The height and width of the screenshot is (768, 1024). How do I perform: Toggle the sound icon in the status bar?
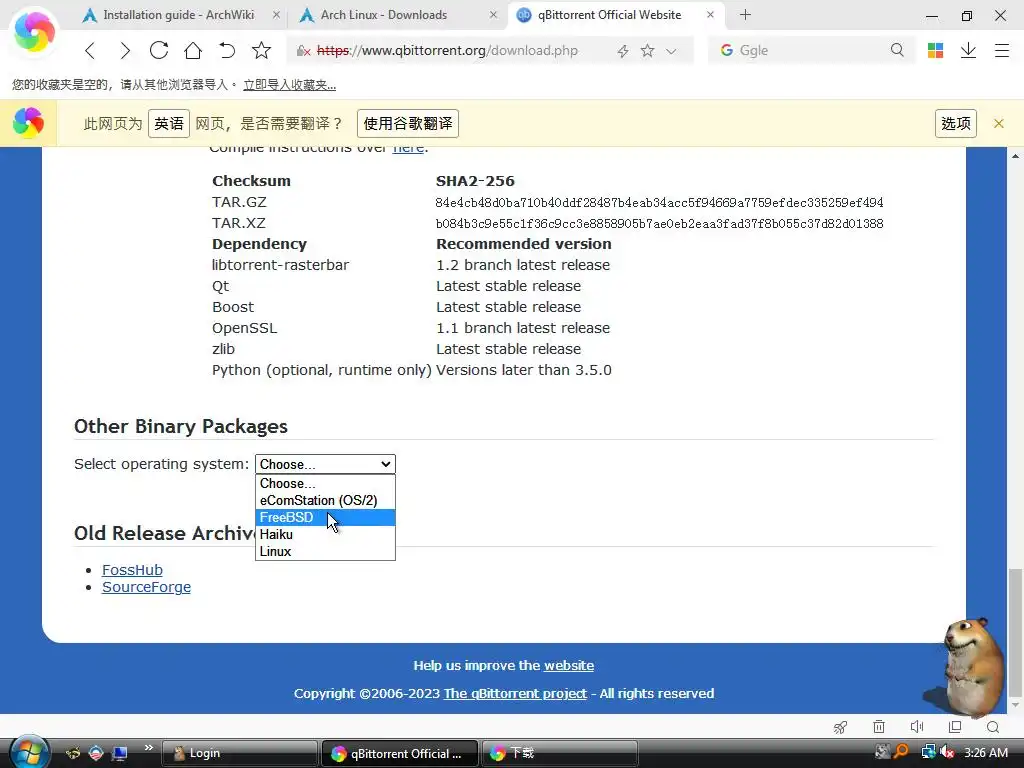[917, 727]
